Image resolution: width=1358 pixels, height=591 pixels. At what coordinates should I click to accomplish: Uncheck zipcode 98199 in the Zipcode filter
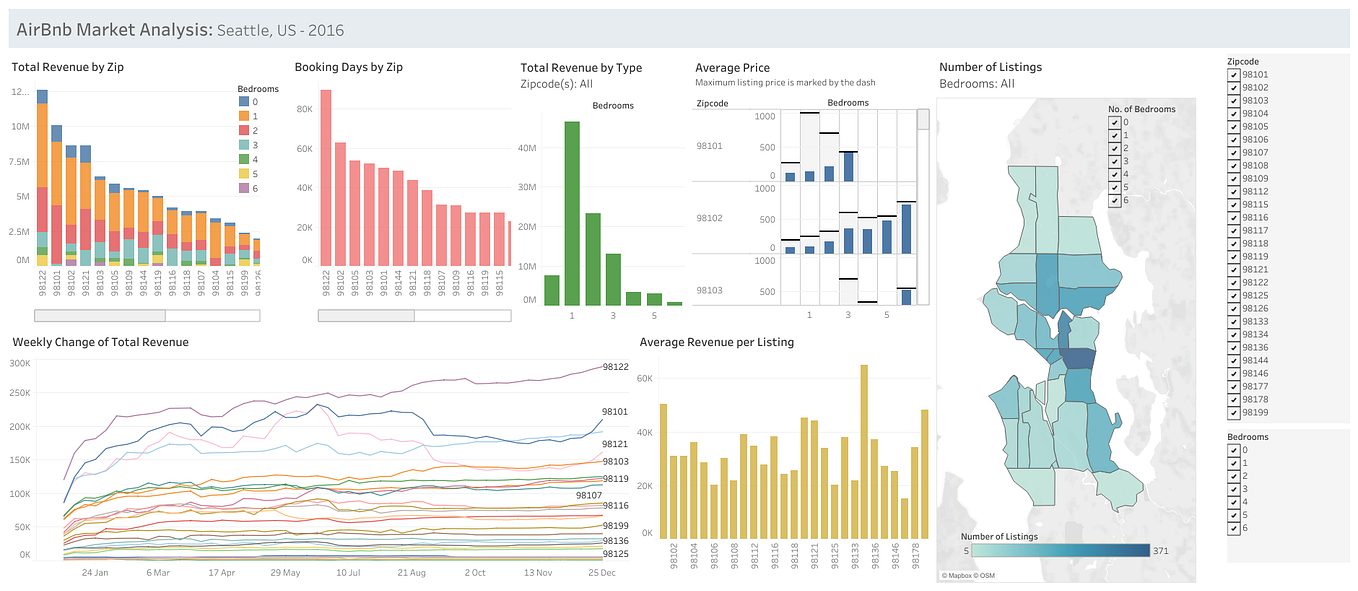[1232, 412]
